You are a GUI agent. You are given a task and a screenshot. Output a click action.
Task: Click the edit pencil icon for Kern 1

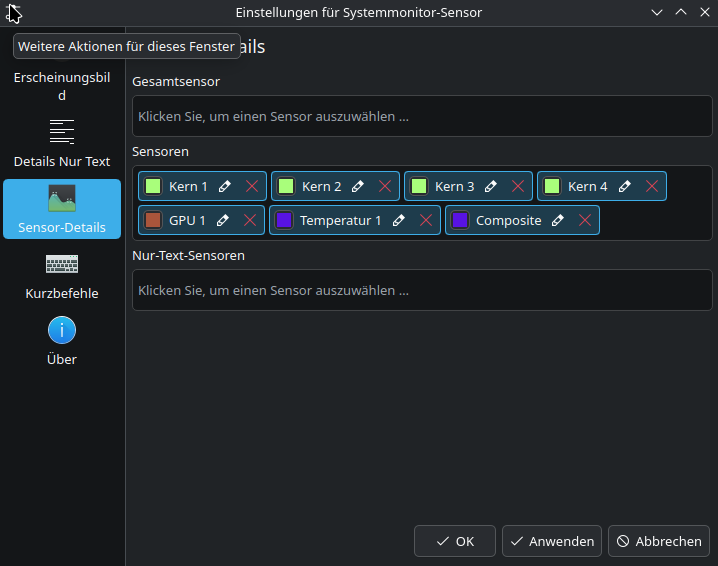tap(225, 186)
